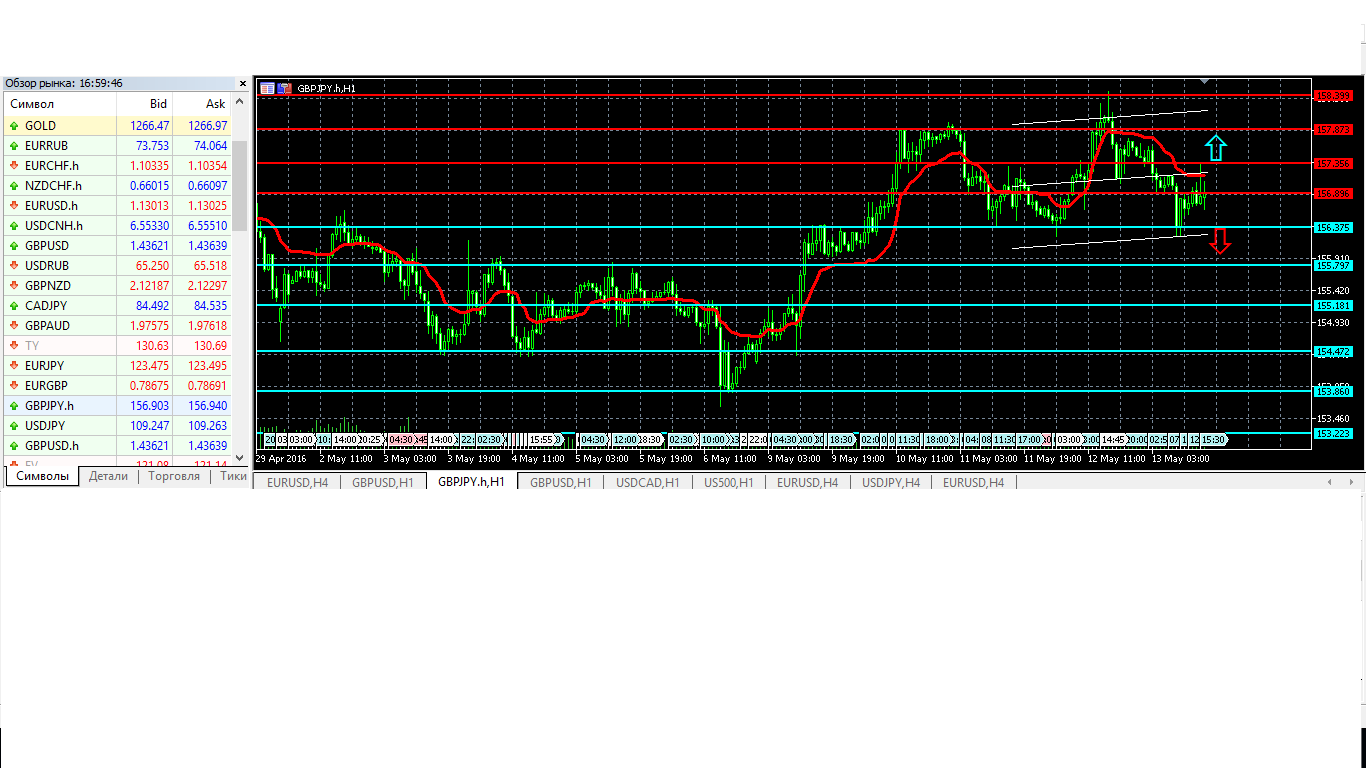1366x768 pixels.
Task: Click the direction arrow icon beside NZDCHF.h
Action: pyautogui.click(x=14, y=186)
